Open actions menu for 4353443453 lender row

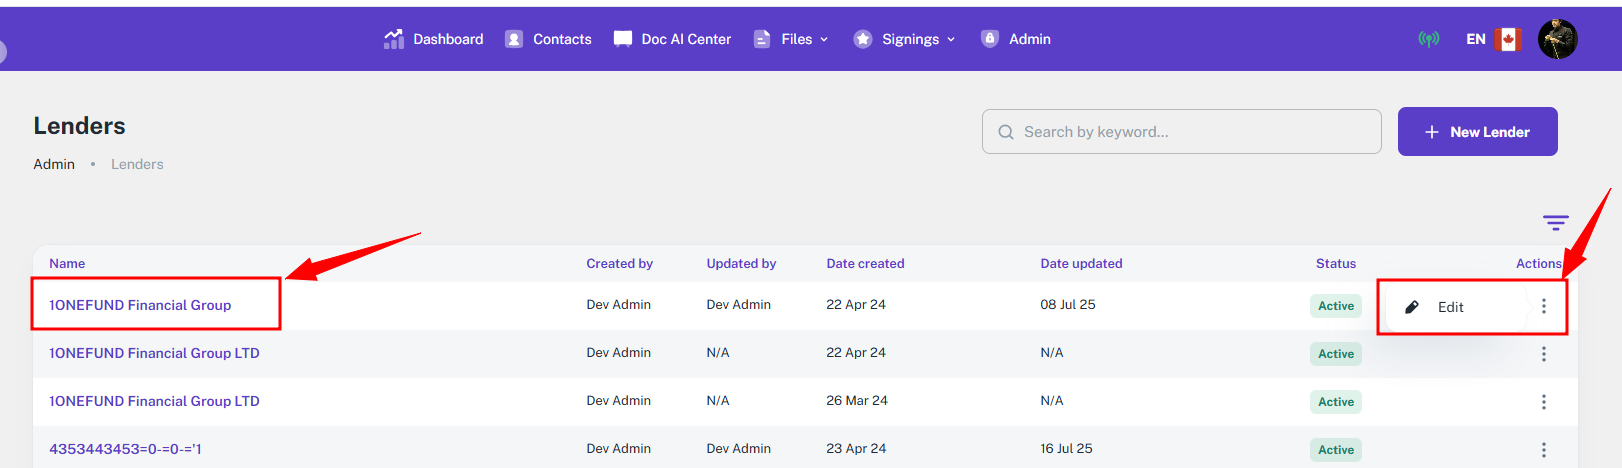[x=1544, y=450]
